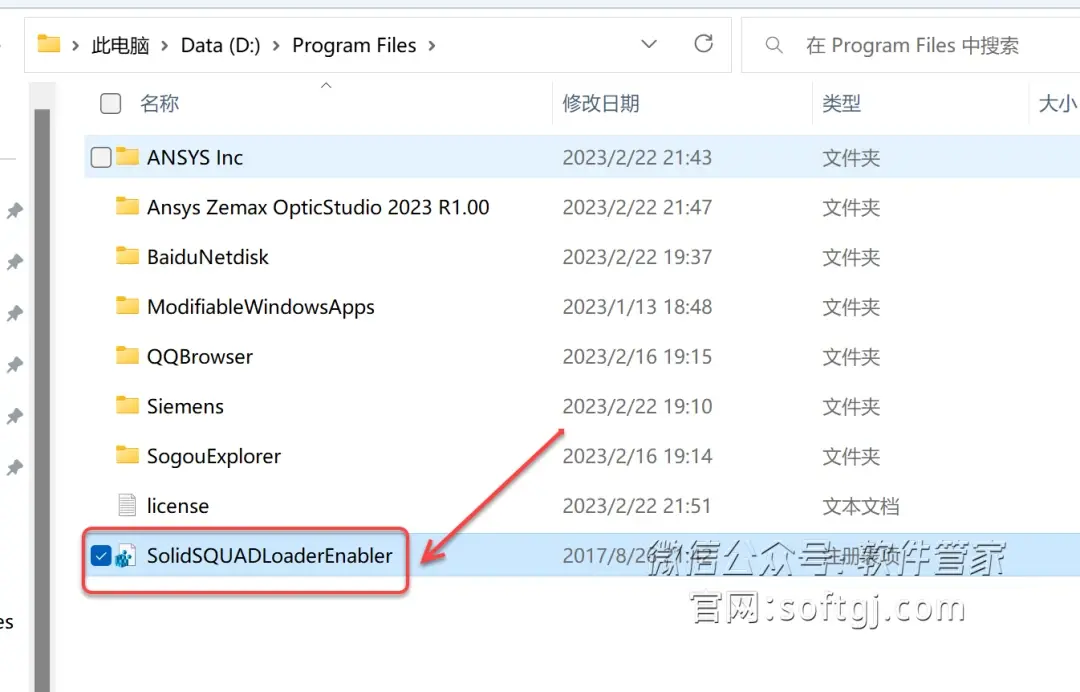The image size is (1080, 692).
Task: Expand the chevron after Data (D:)
Action: (276, 45)
